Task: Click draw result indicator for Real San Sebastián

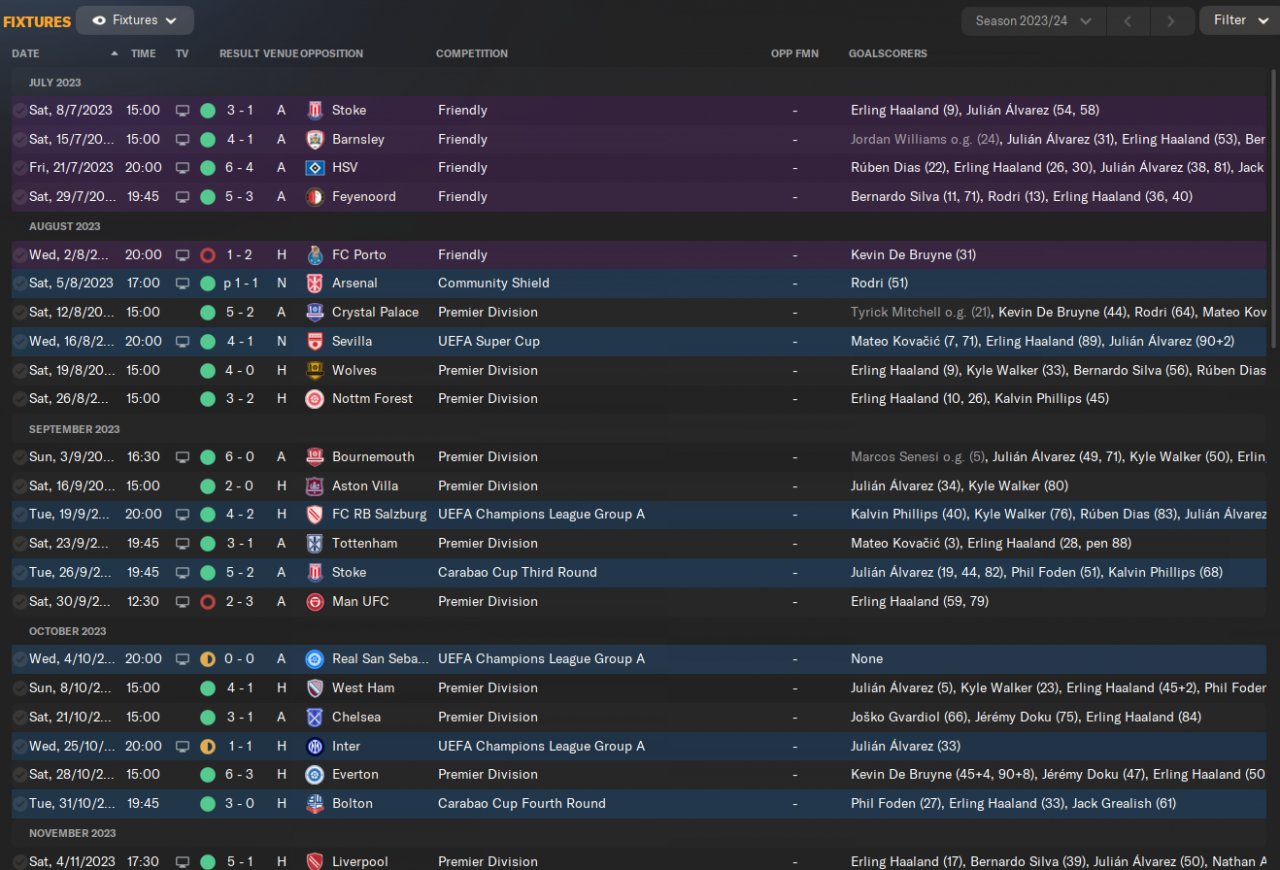Action: point(208,659)
